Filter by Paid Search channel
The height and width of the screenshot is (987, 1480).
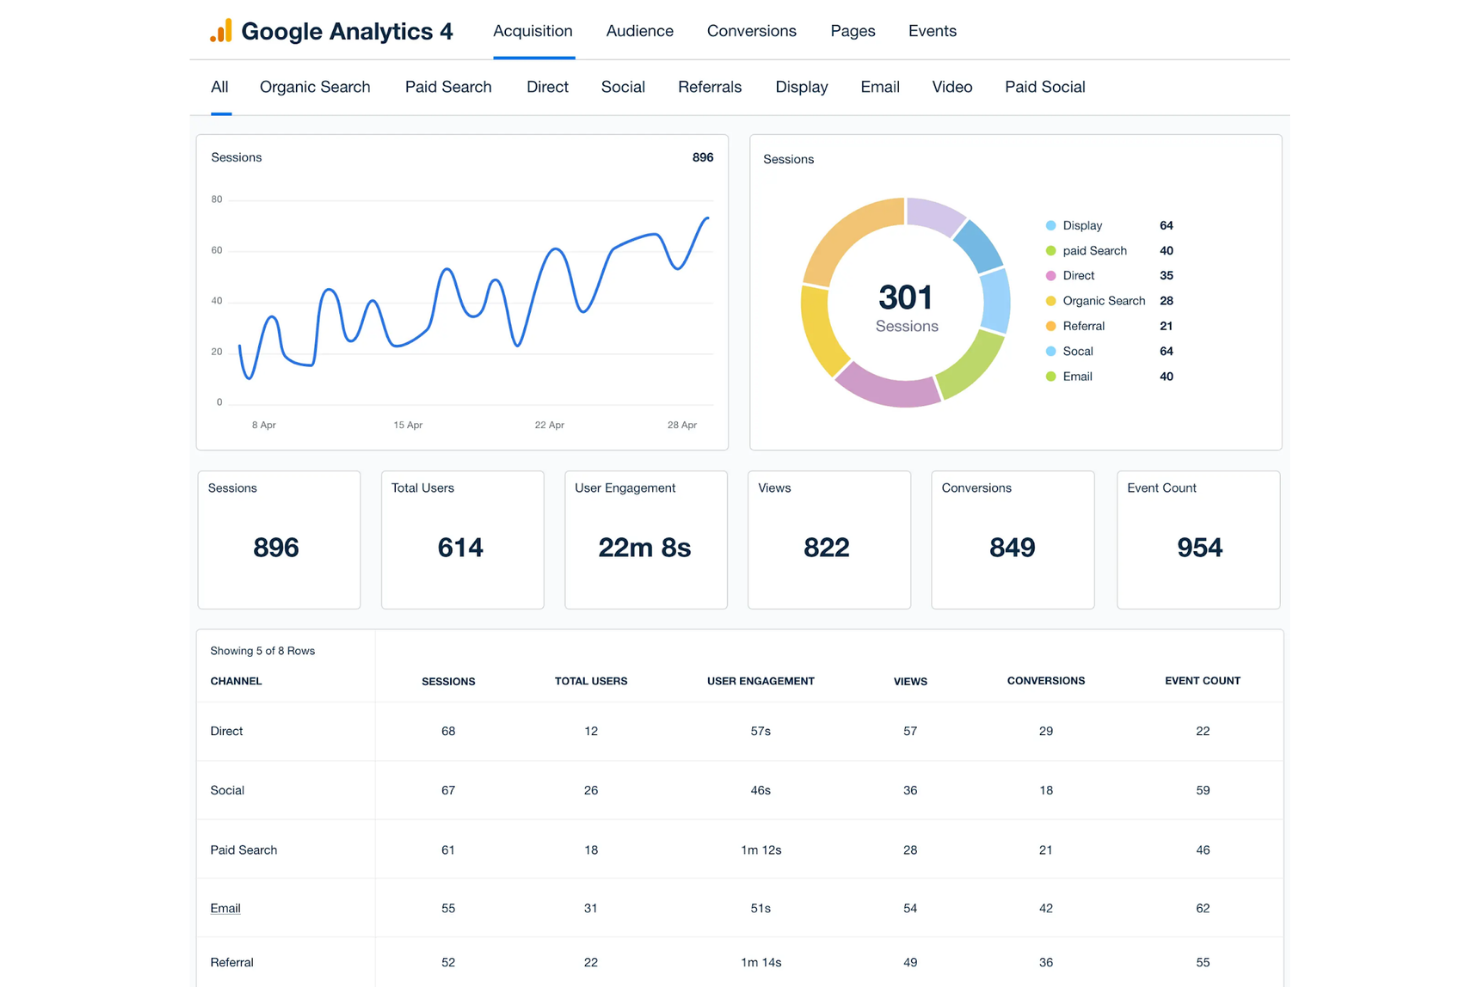[448, 87]
